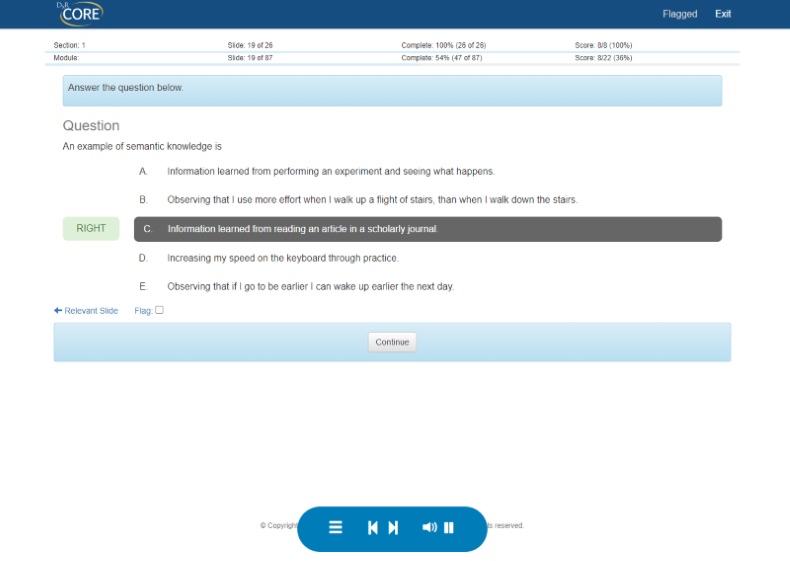This screenshot has width=790, height=561.
Task: Select answer A about performing an experiment
Action: (330, 171)
